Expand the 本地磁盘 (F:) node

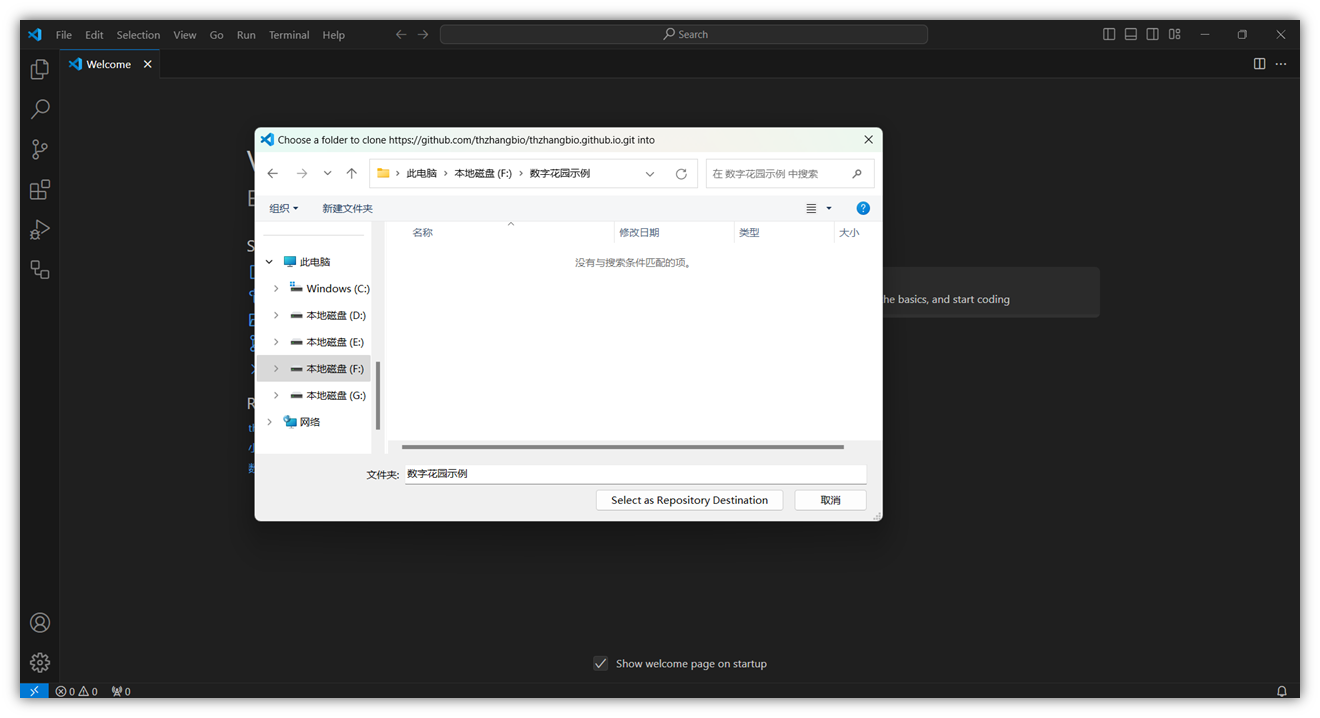(276, 369)
